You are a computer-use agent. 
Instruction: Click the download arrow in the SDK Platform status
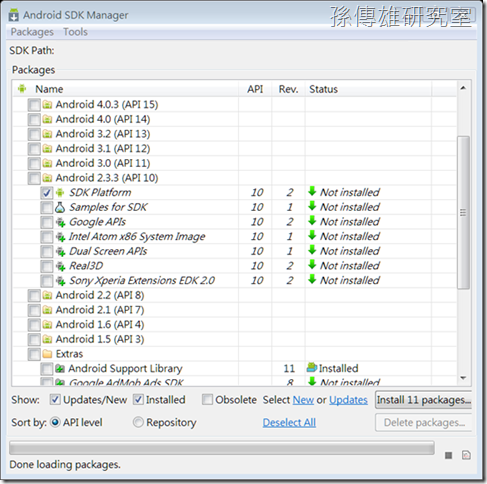point(312,192)
